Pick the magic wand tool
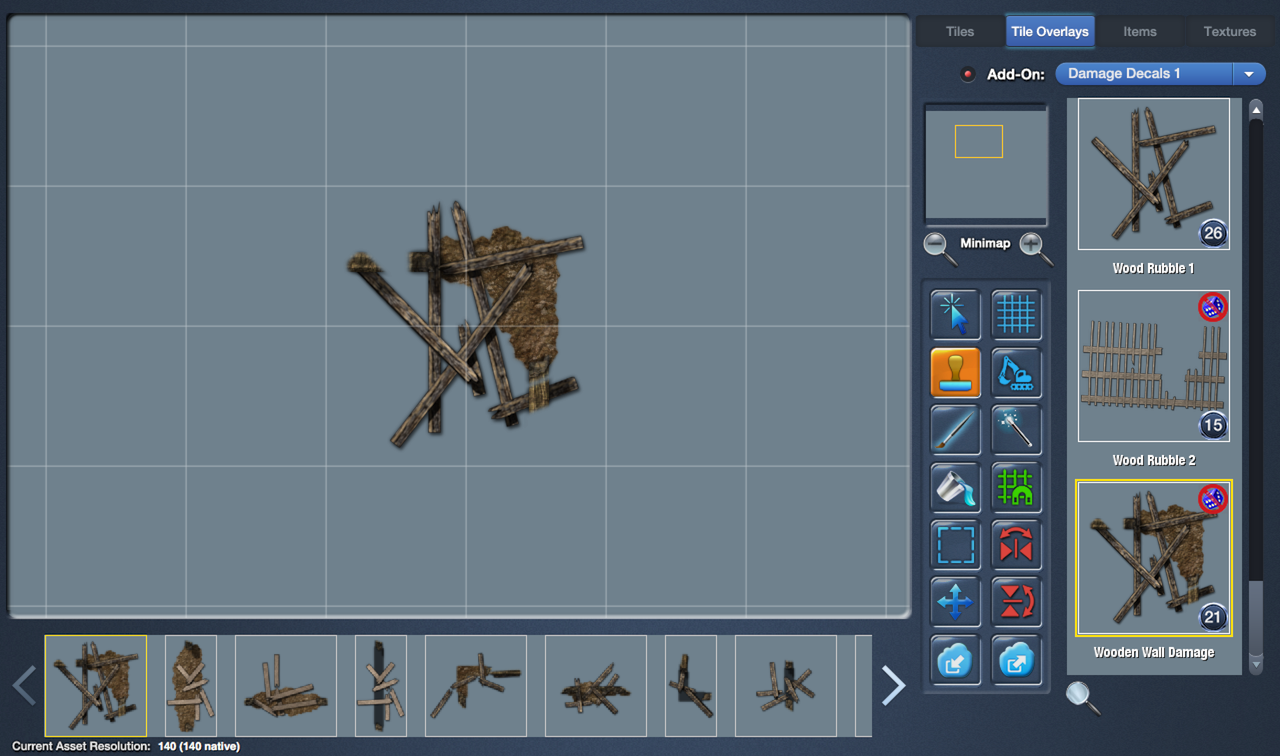The image size is (1280, 756). click(x=1016, y=430)
